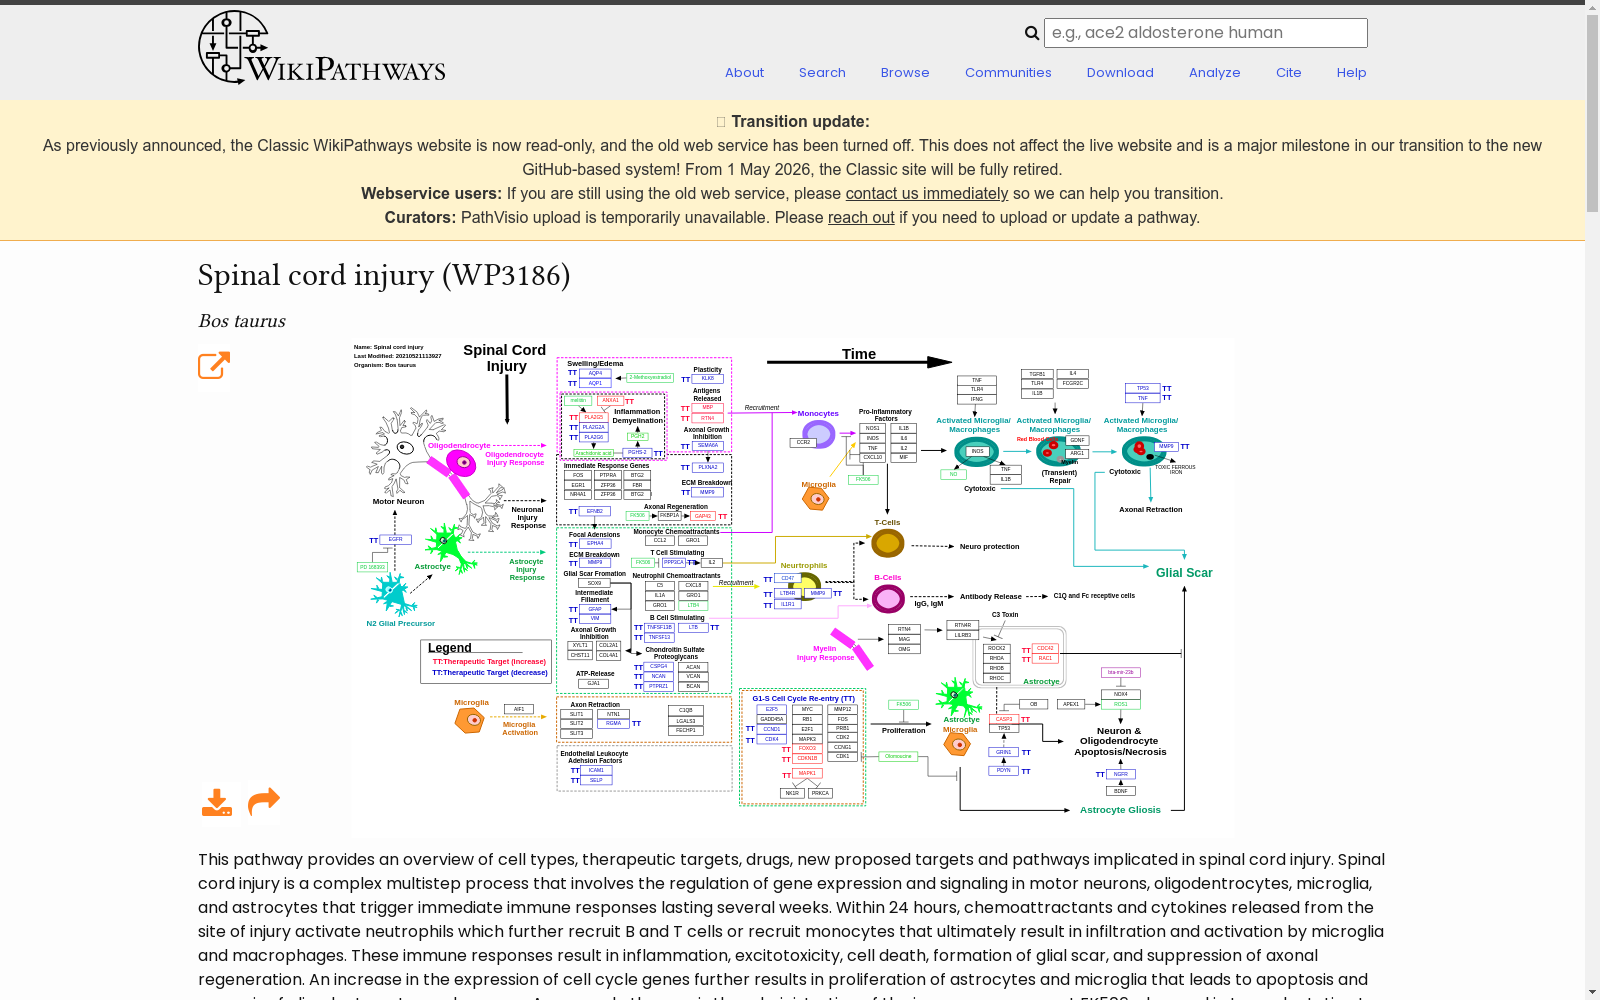Click the orange download icon
This screenshot has width=1600, height=1000.
(x=217, y=802)
